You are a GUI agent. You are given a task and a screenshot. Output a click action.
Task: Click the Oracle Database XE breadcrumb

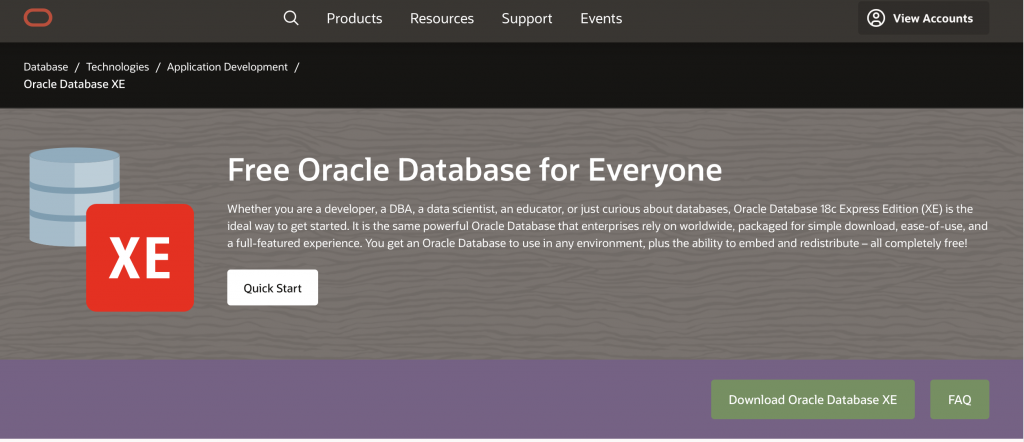tap(74, 84)
